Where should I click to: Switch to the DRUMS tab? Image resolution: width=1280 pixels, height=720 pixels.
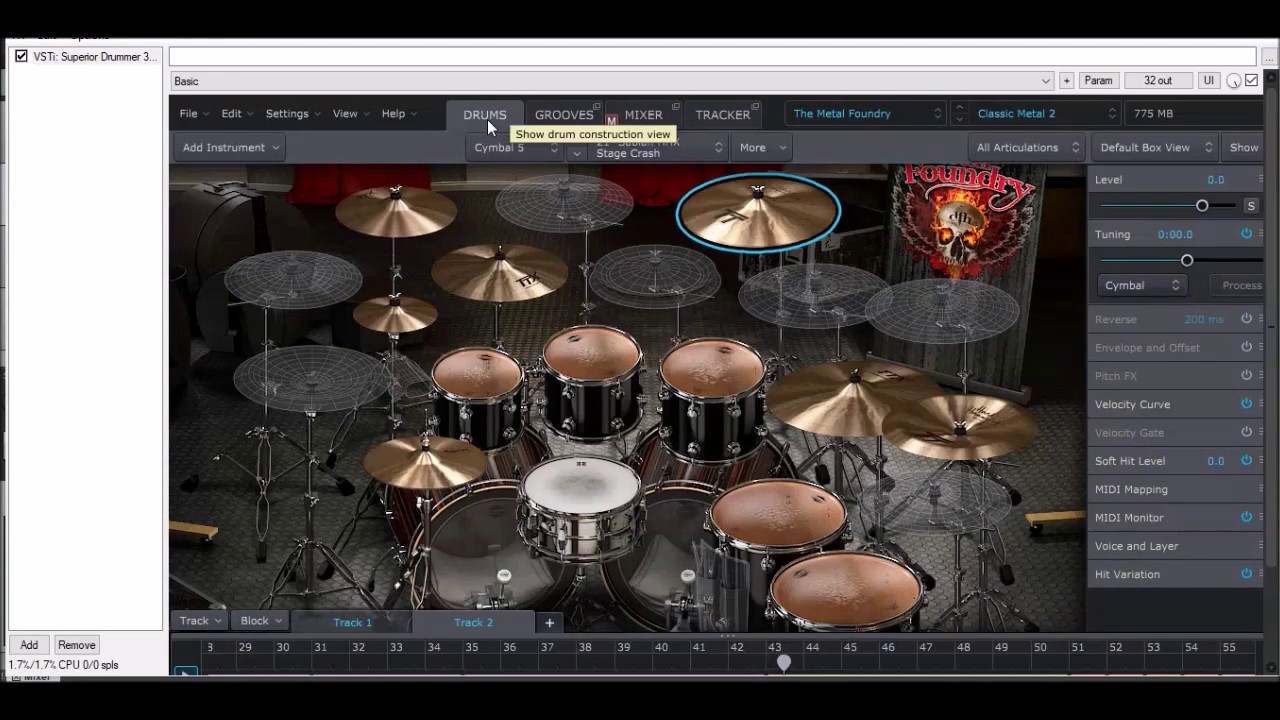point(485,115)
